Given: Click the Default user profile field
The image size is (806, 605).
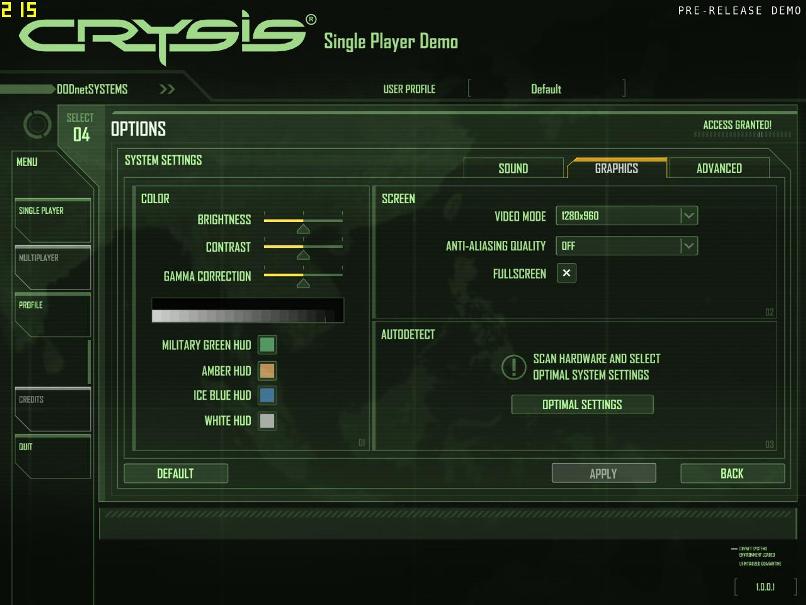Looking at the screenshot, I should click(546, 89).
